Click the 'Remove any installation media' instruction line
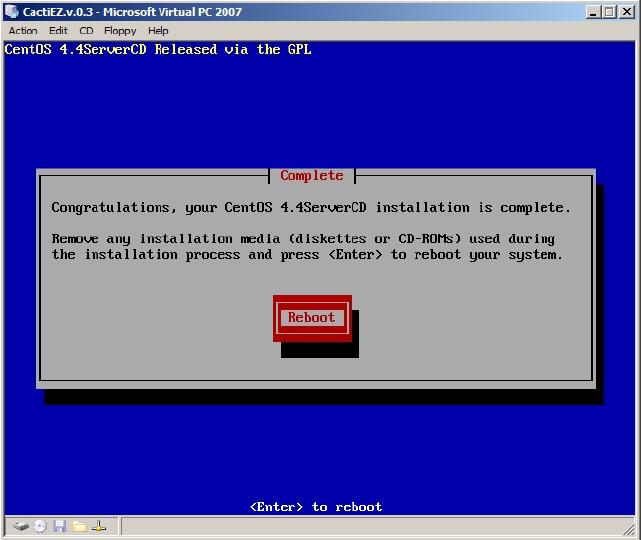The height and width of the screenshot is (540, 641). tap(303, 239)
